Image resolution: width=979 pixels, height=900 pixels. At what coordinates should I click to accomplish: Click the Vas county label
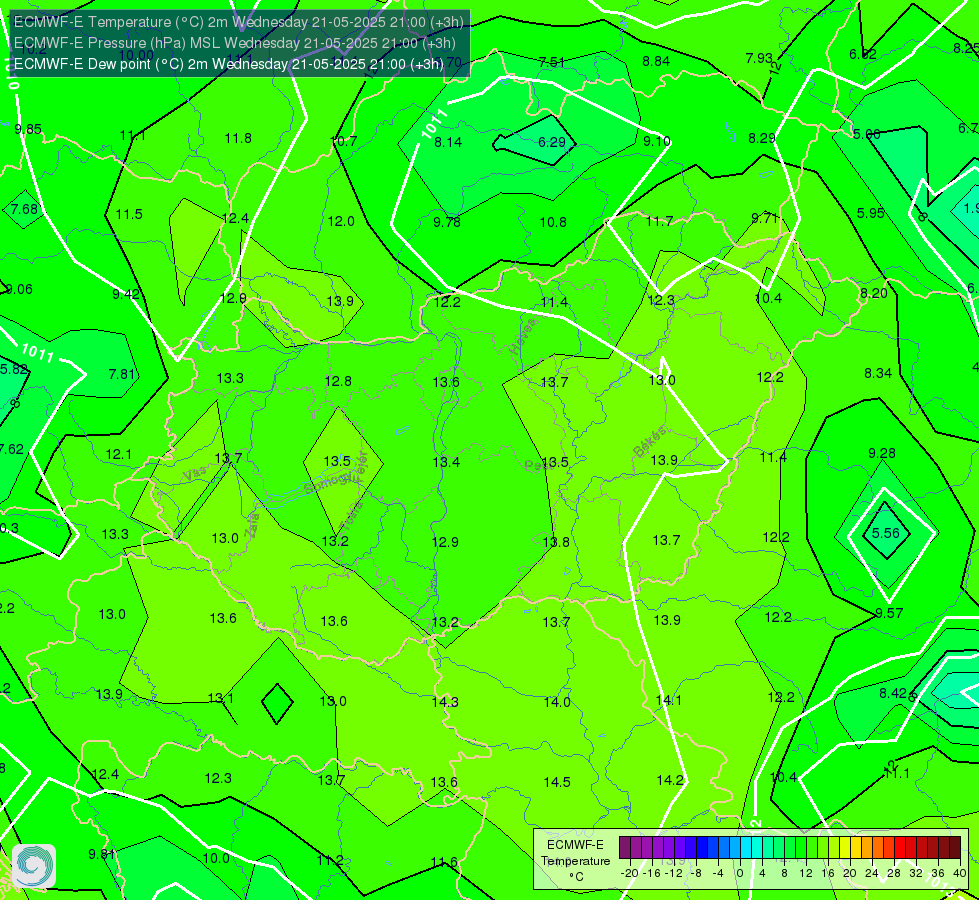194,475
